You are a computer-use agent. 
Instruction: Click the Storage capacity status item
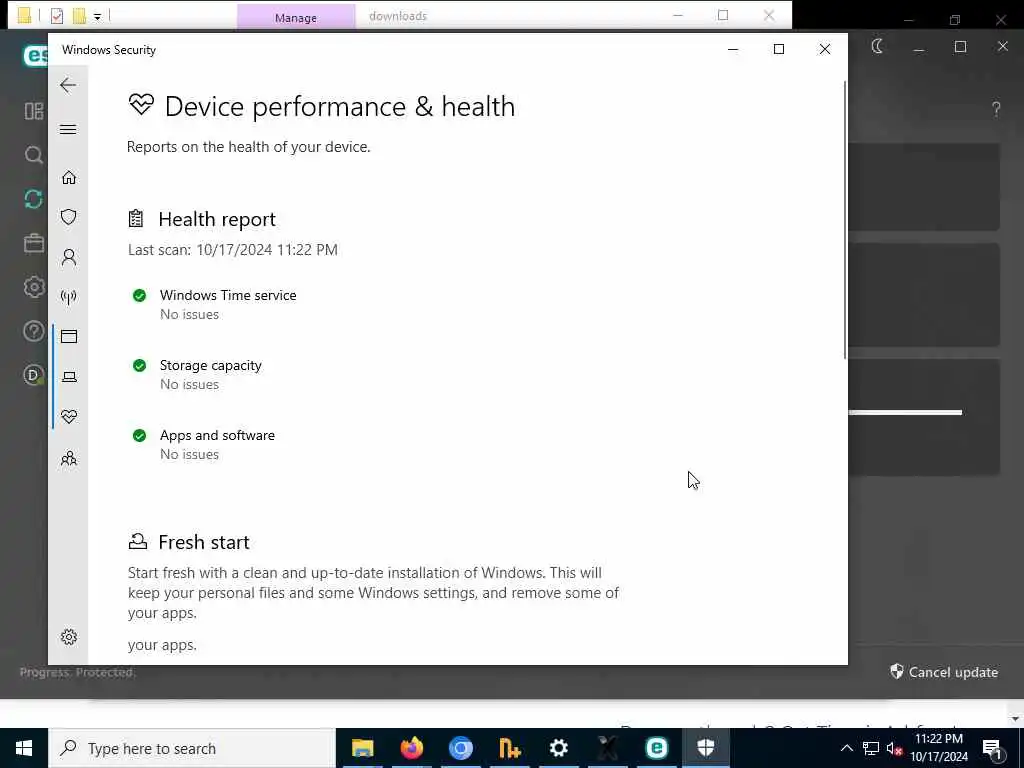click(197, 374)
